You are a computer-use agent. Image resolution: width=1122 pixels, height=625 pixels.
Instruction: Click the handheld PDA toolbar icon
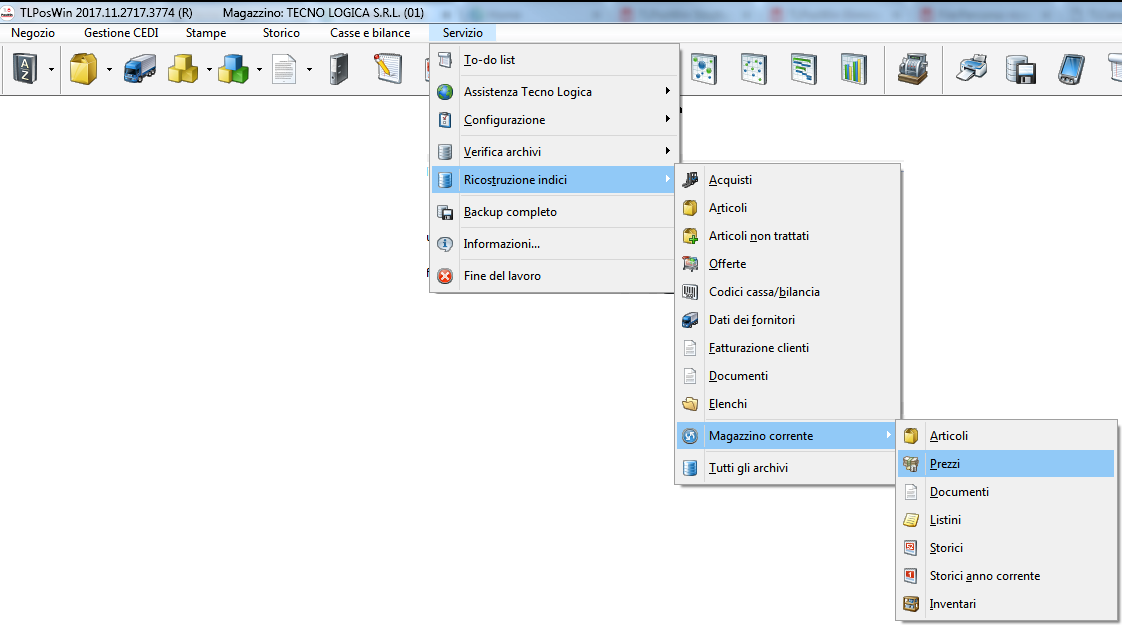point(1071,69)
